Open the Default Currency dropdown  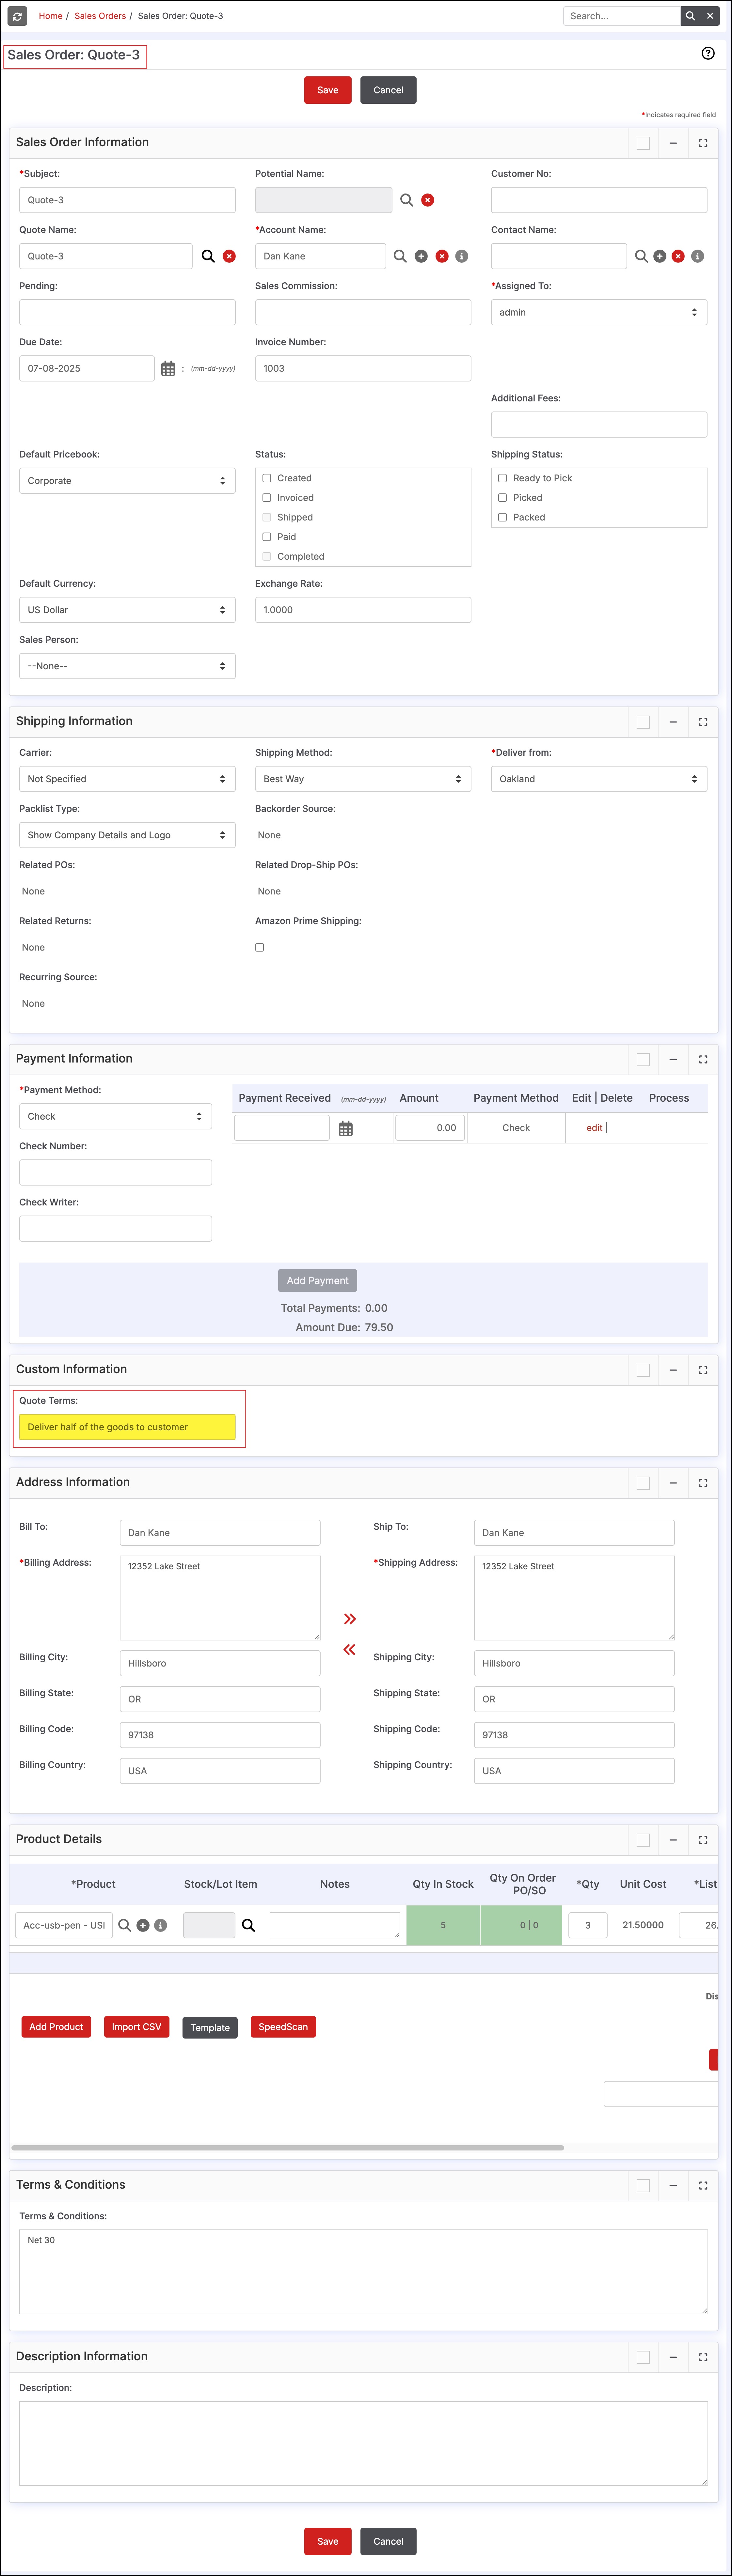pos(127,610)
